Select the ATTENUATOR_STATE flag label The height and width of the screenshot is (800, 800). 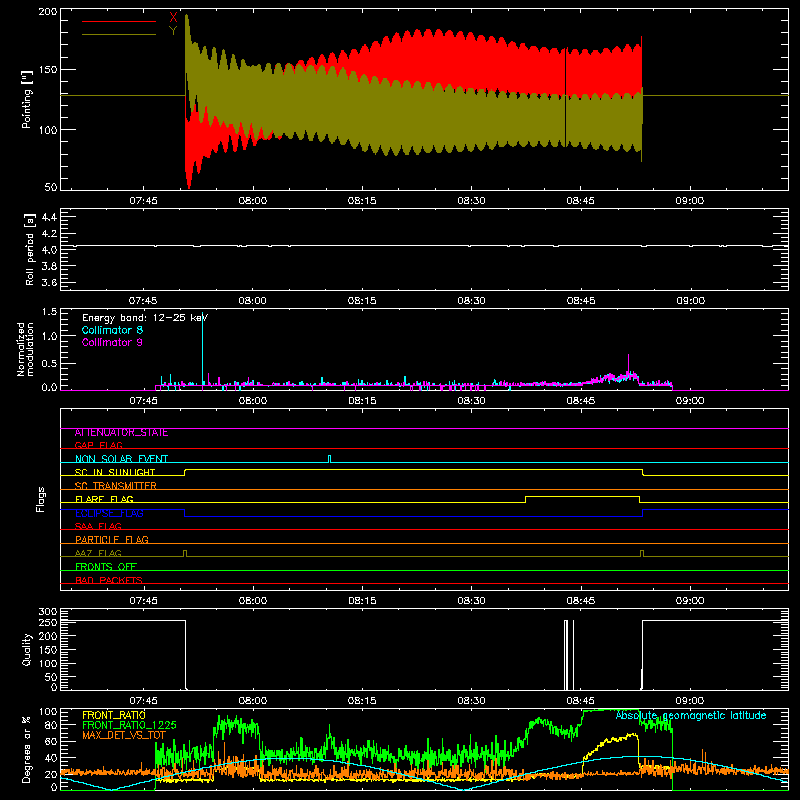[x=121, y=433]
